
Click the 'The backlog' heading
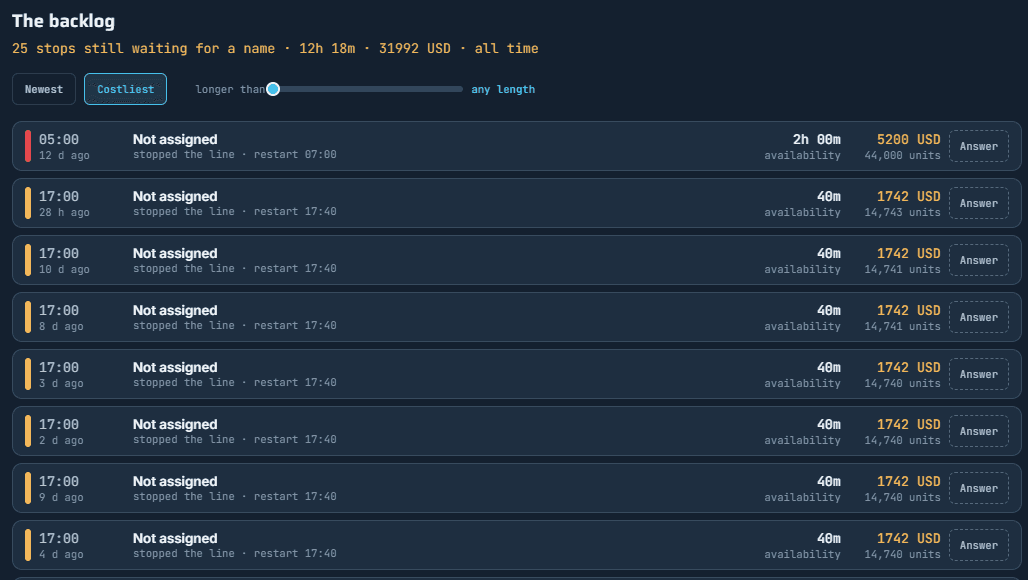pyautogui.click(x=64, y=21)
